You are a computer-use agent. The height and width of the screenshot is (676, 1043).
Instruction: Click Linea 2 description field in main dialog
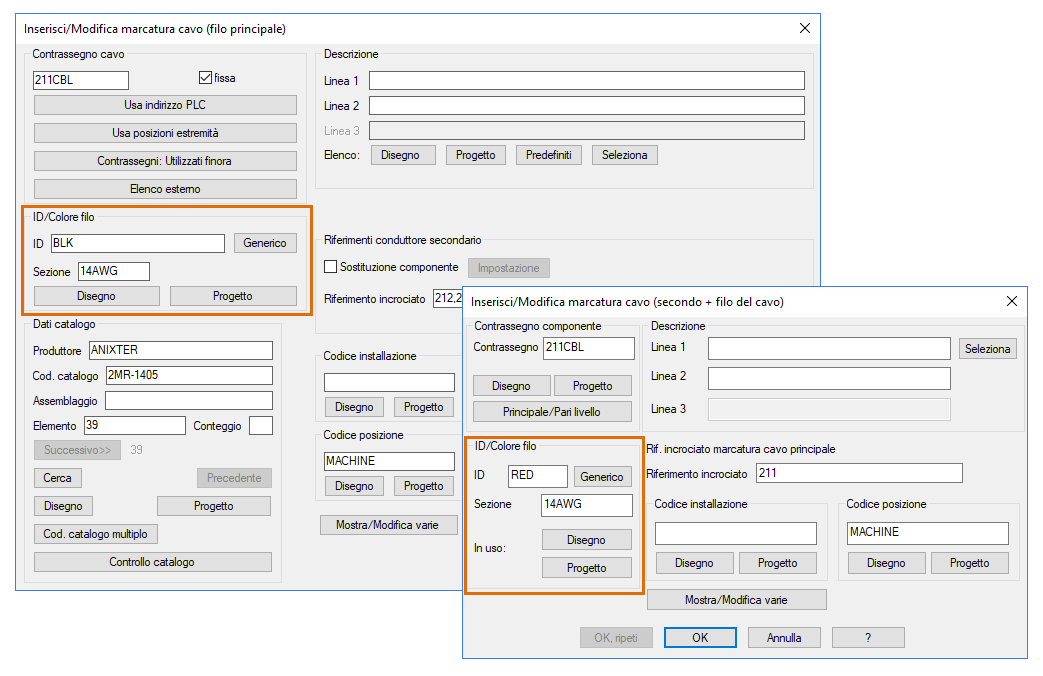pos(587,106)
